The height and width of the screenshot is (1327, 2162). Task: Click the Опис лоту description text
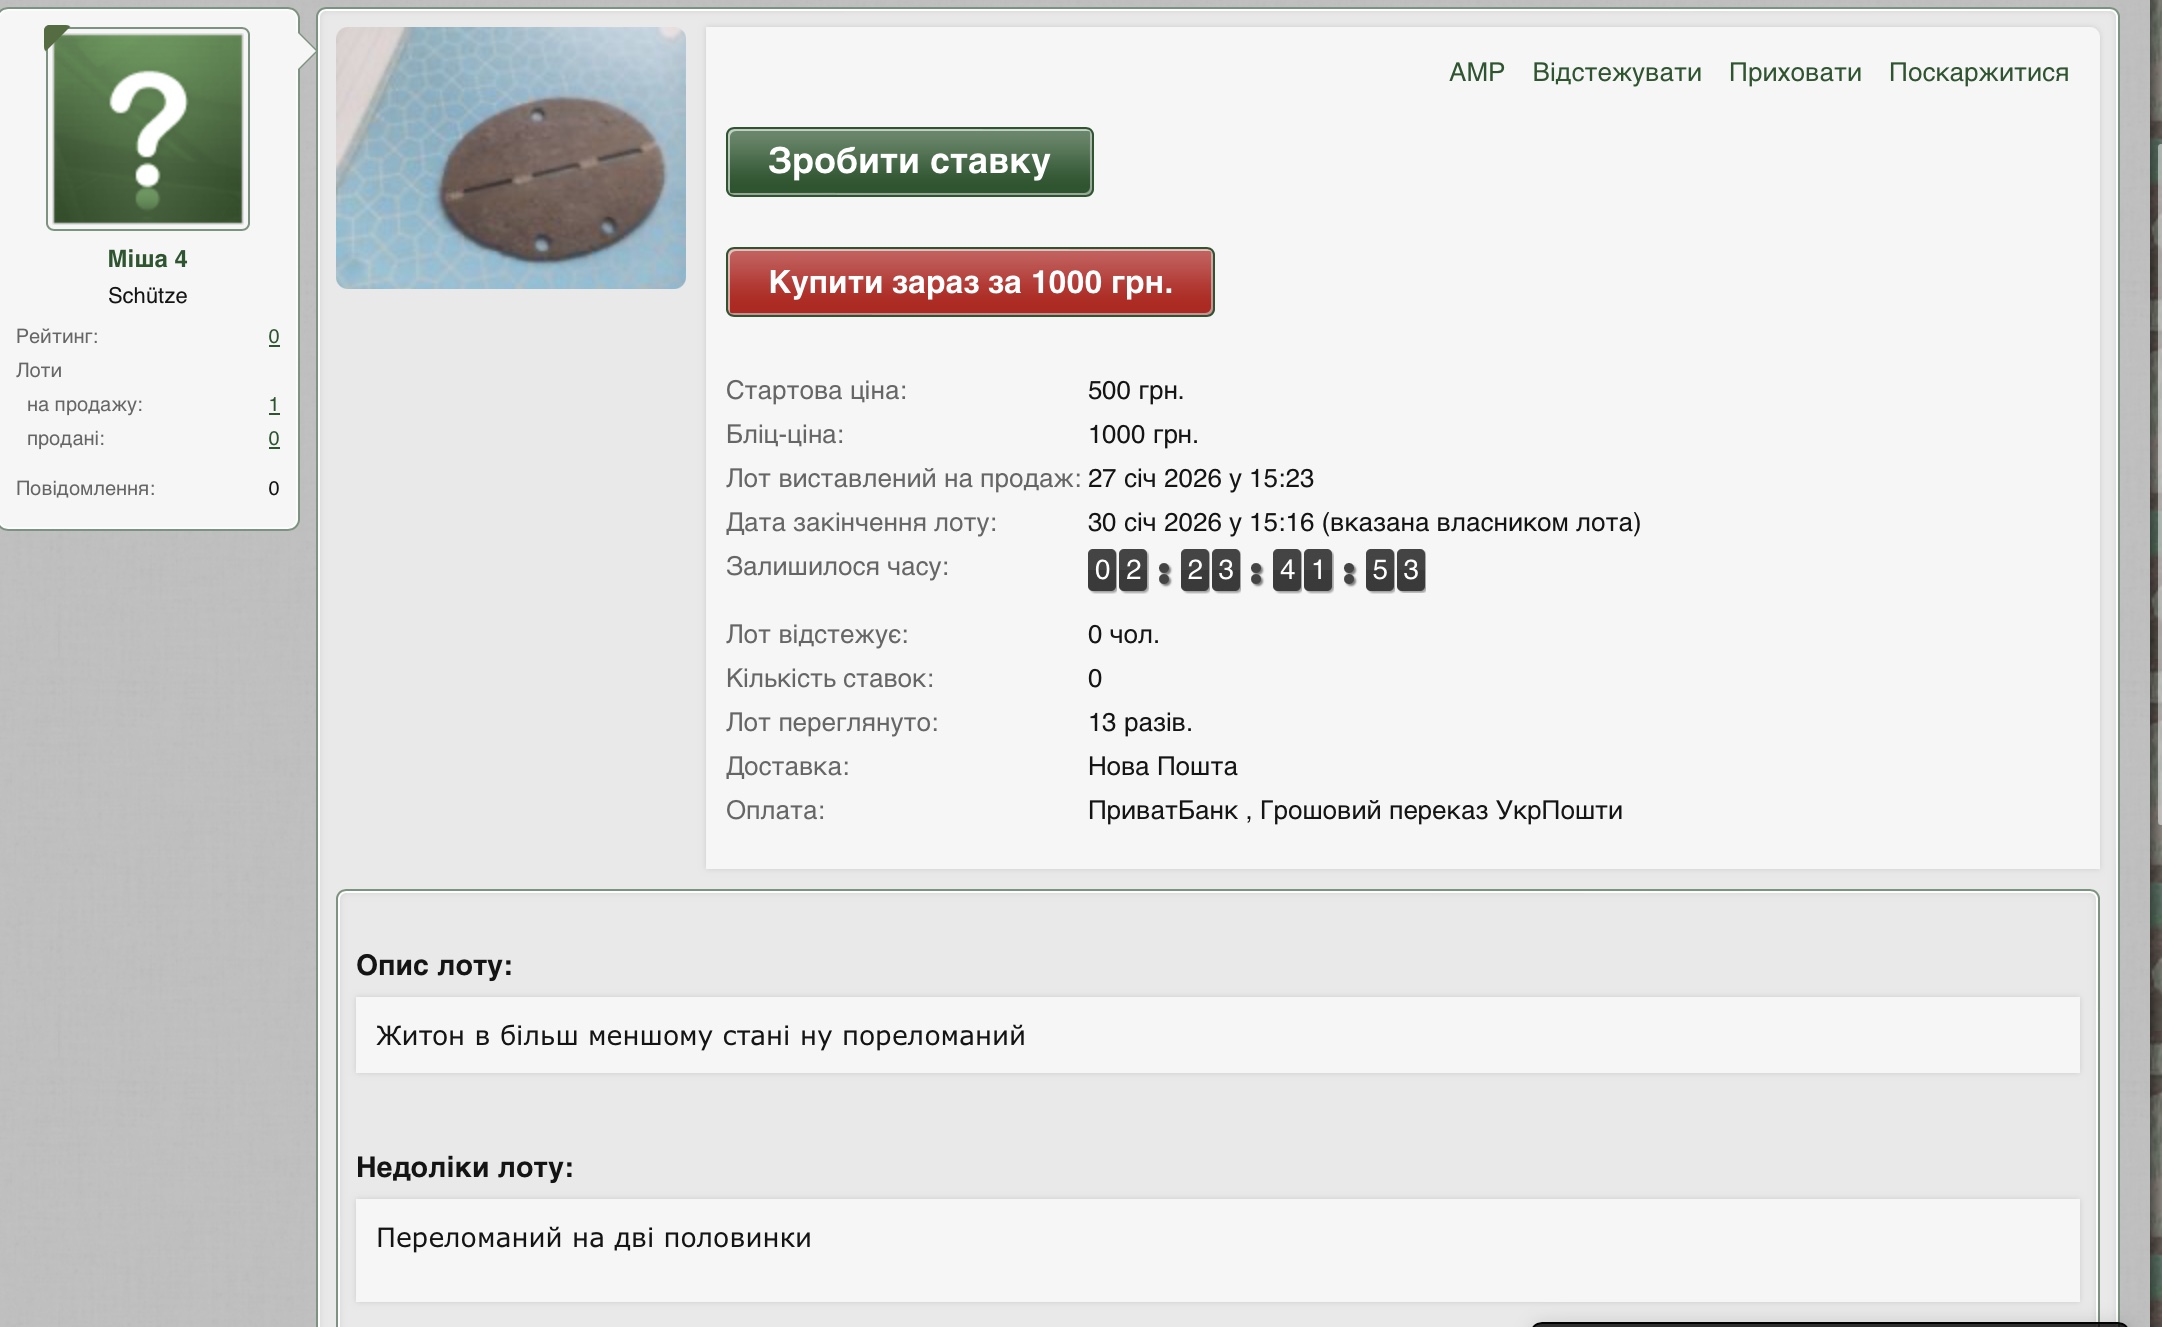700,1036
